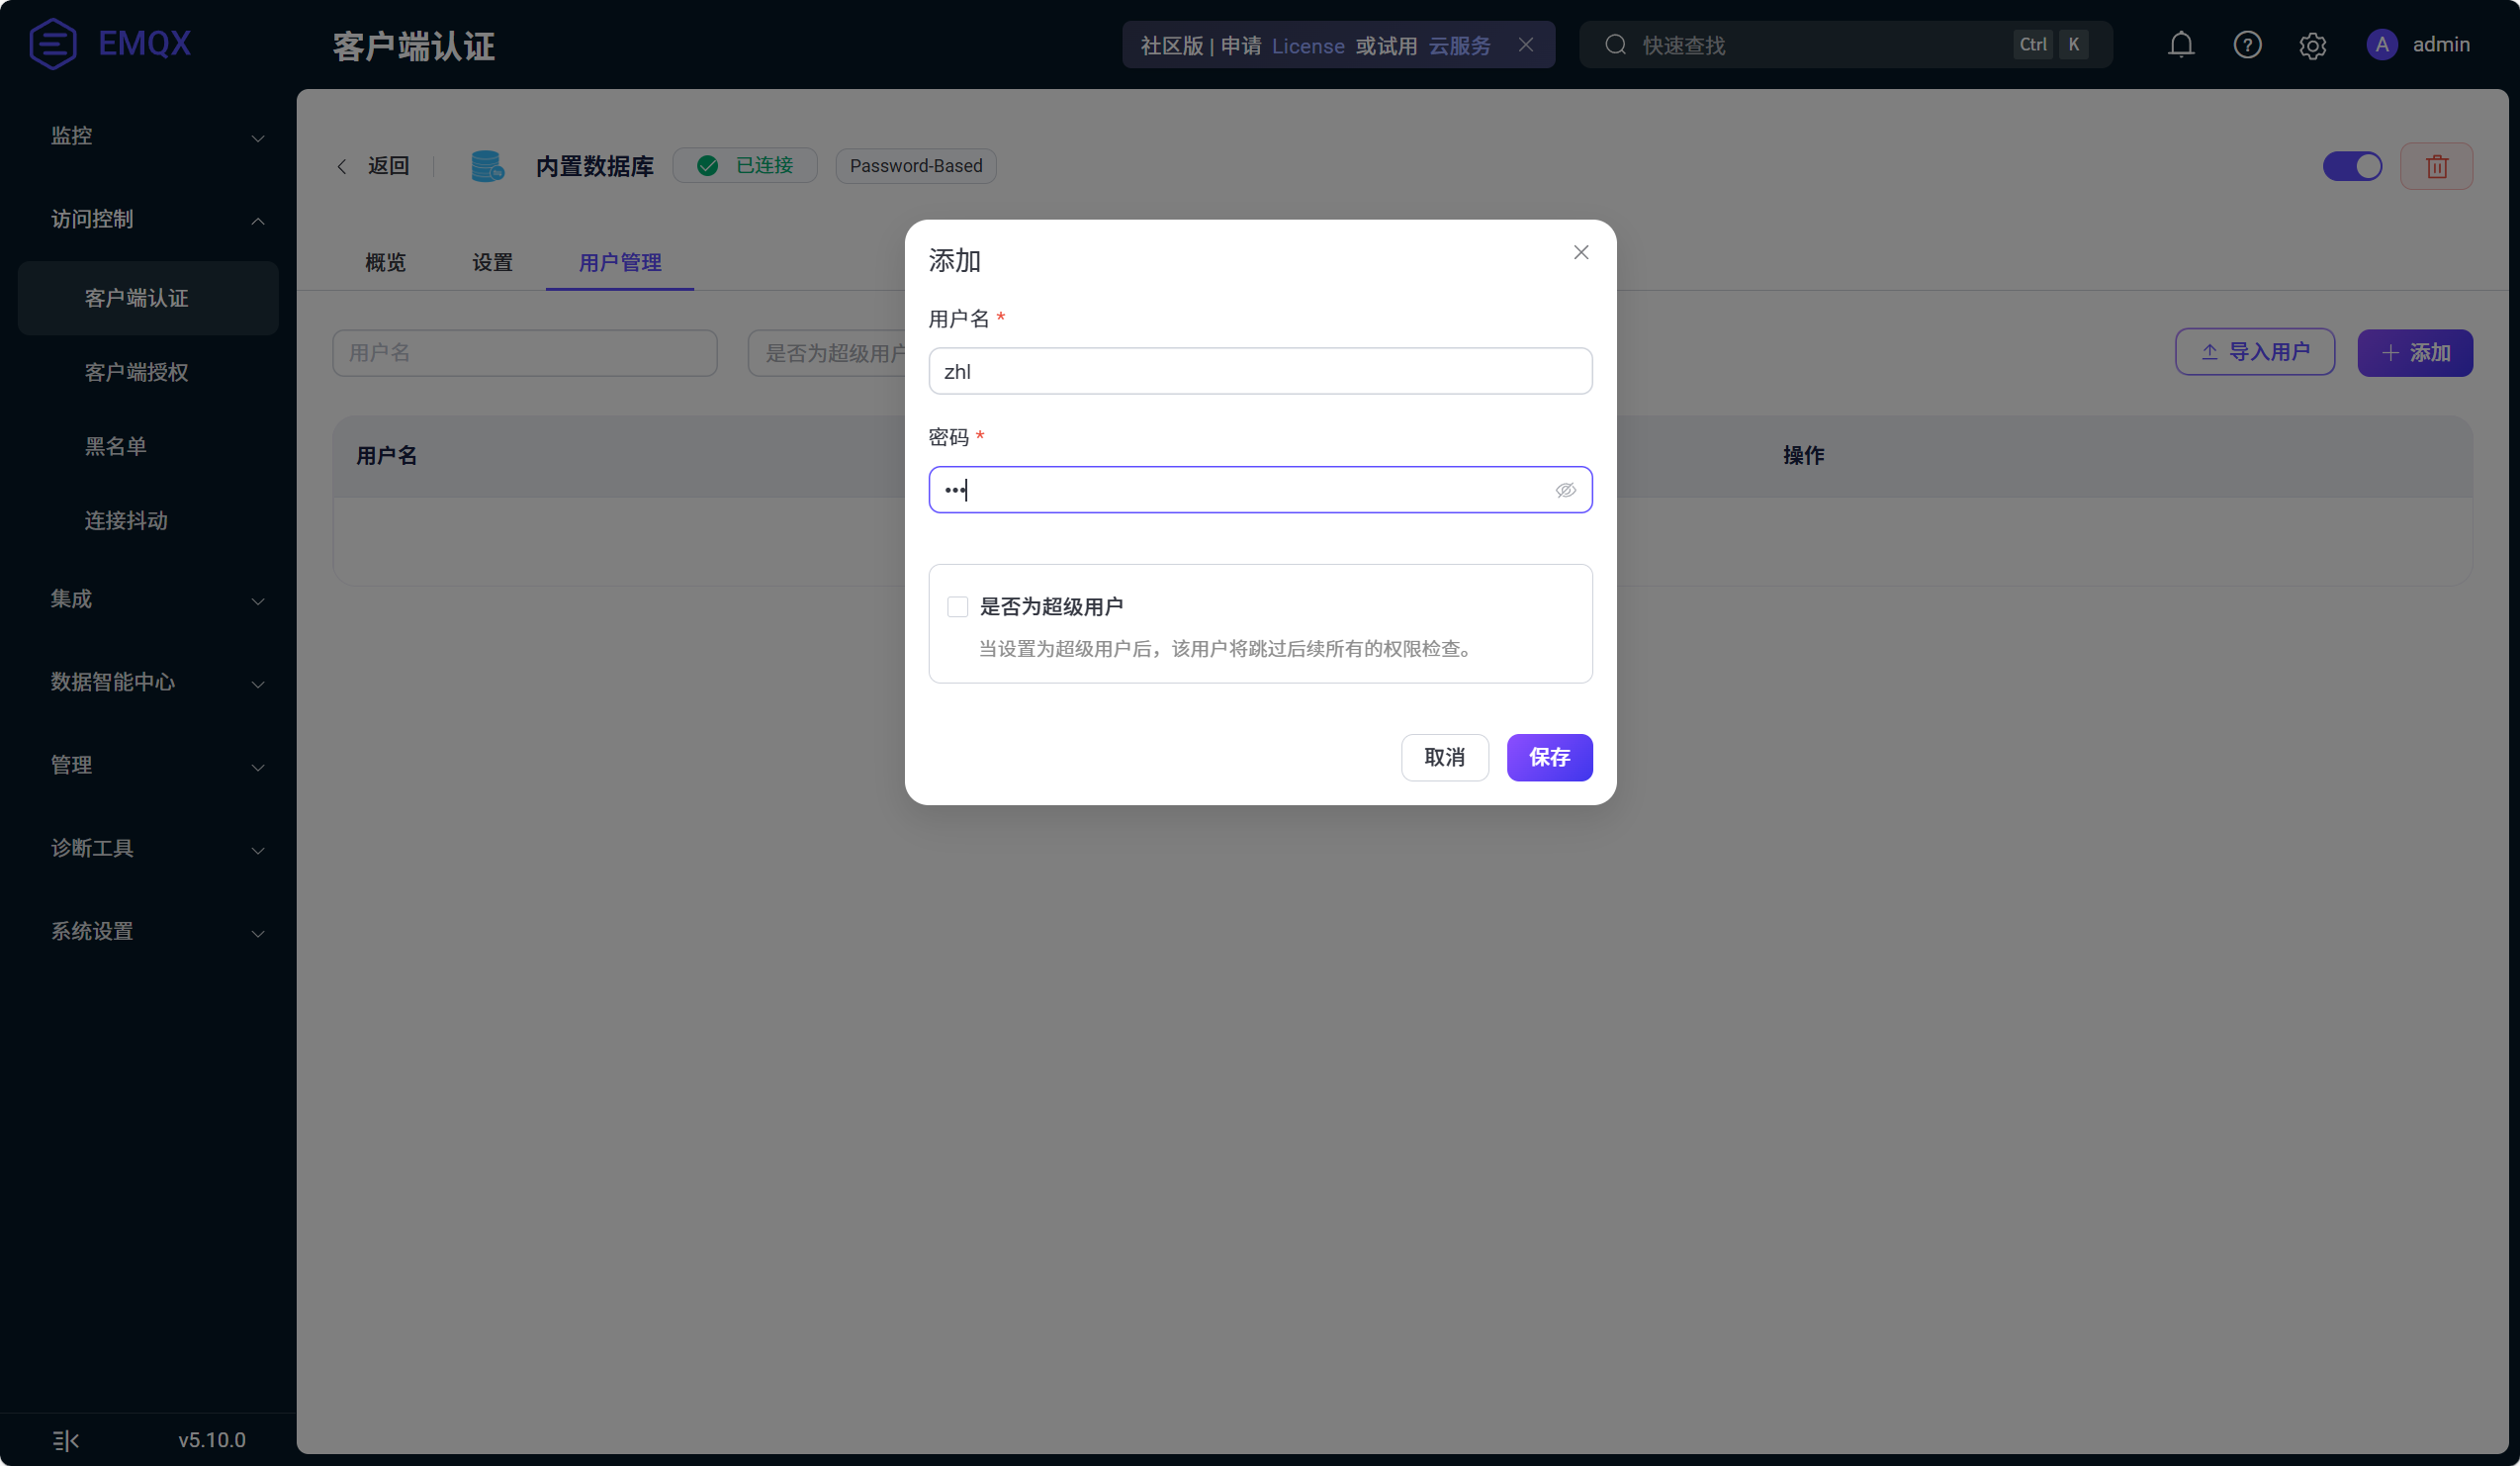Viewport: 2520px width, 1466px height.
Task: Collapse the sidebar using bottom-left icon
Action: click(66, 1440)
